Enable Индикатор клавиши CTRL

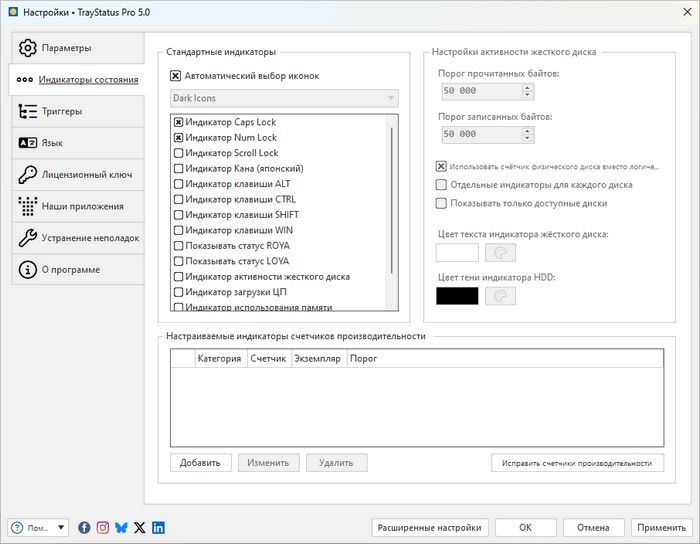[179, 199]
